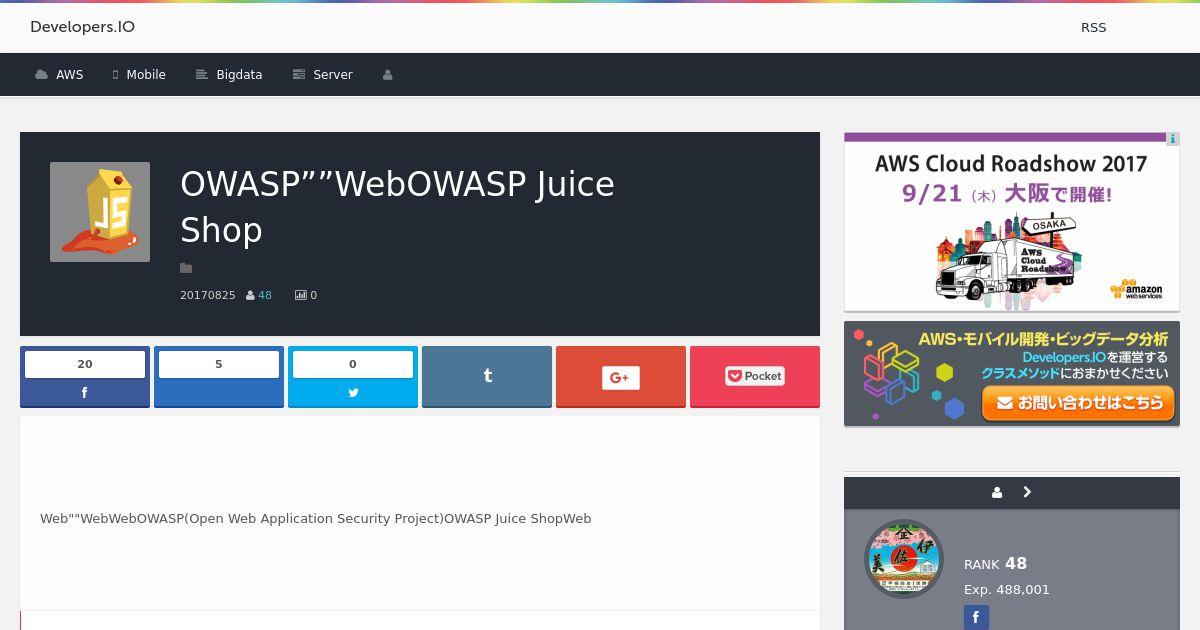Open the AWS Cloud Roadshow 2017 banner
The image size is (1200, 630).
tap(1012, 222)
